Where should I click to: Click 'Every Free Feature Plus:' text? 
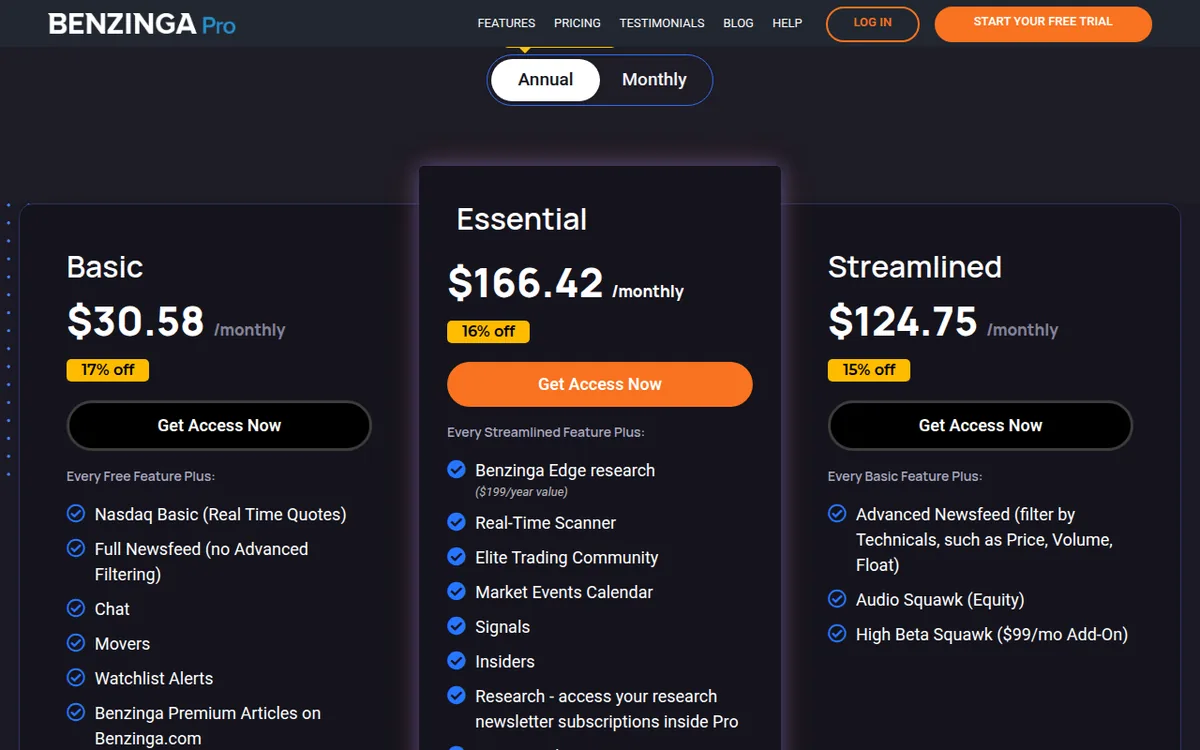141,476
